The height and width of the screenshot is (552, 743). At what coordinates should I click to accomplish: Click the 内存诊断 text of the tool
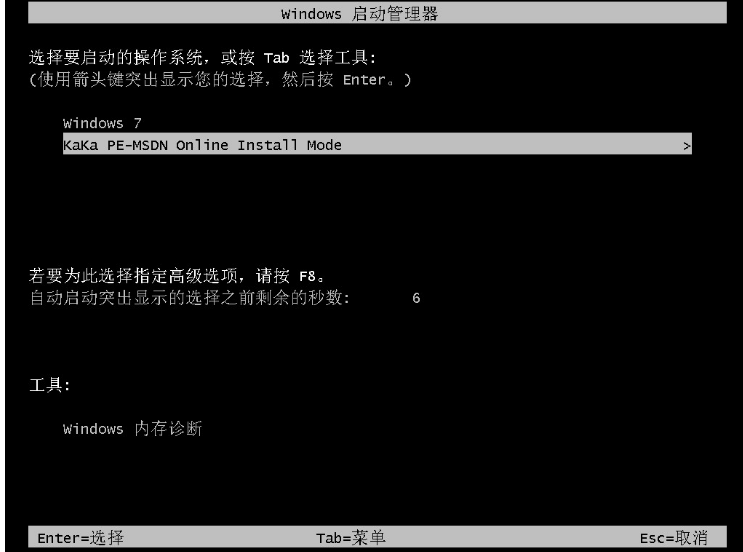[168, 429]
